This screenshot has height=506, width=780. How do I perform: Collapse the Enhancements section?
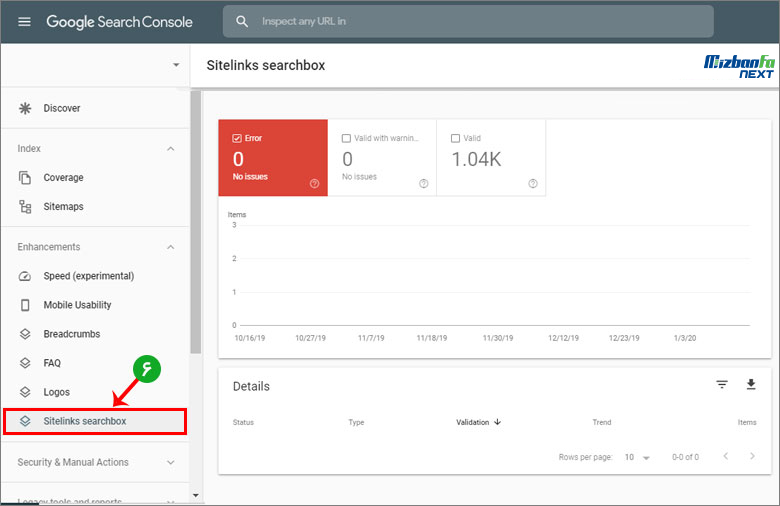[x=171, y=247]
